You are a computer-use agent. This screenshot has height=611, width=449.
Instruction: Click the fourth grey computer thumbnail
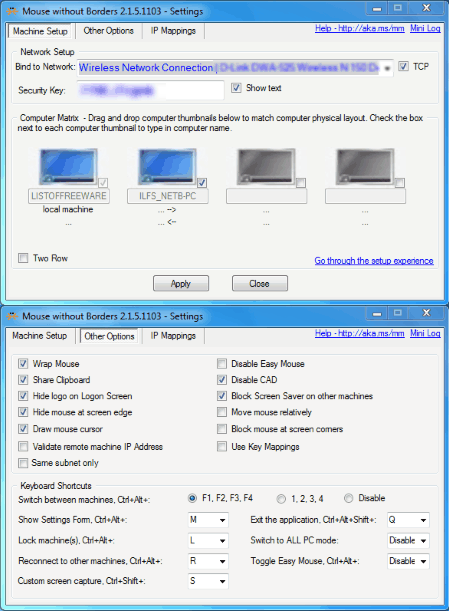(x=365, y=166)
